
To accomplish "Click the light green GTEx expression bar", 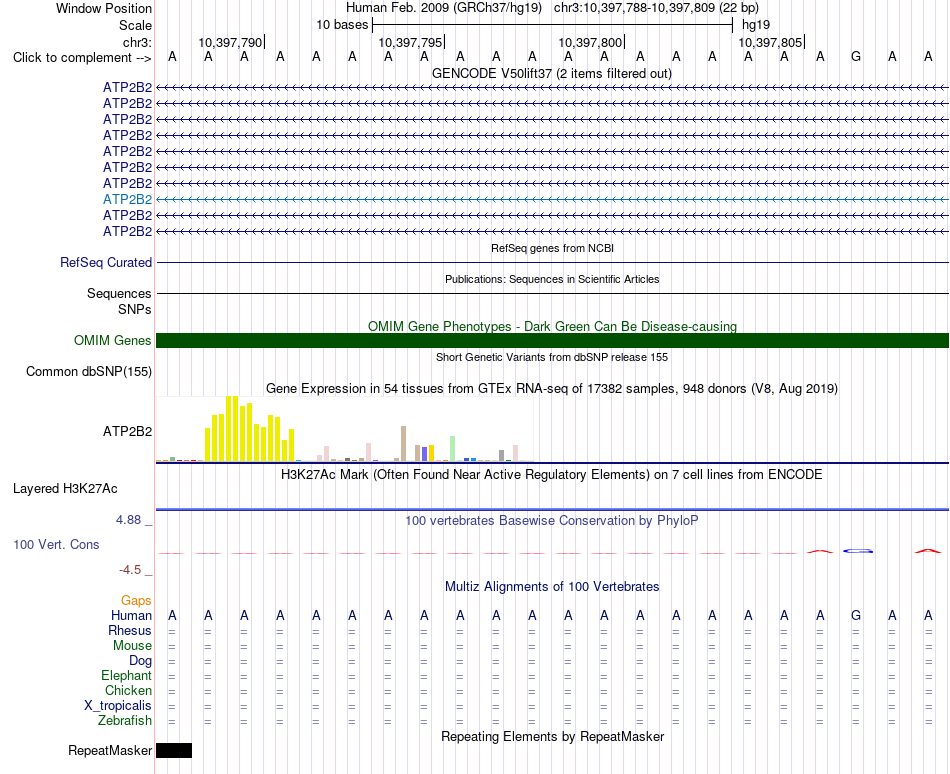I will 452,449.
